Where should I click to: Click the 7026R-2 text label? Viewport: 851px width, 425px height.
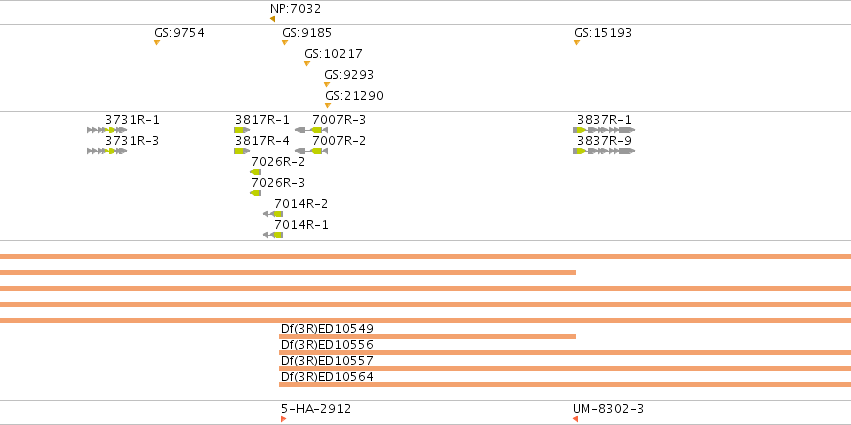coord(278,162)
